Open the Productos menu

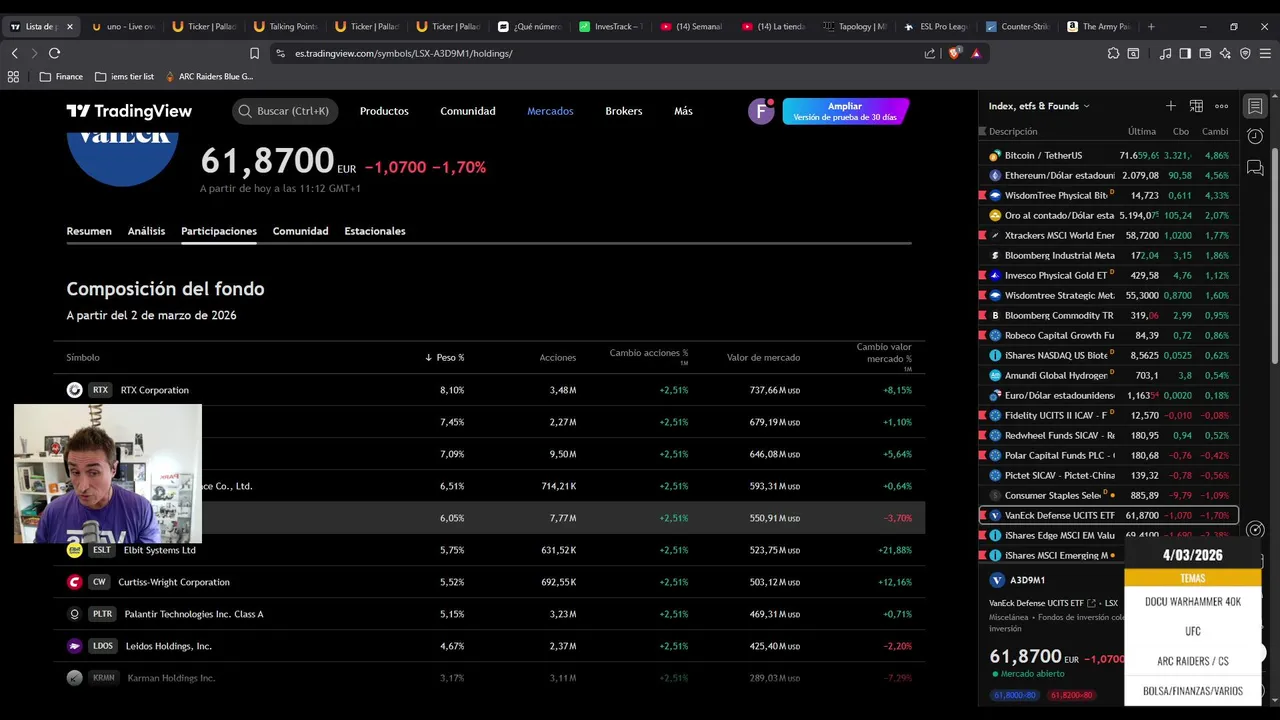pyautogui.click(x=384, y=111)
